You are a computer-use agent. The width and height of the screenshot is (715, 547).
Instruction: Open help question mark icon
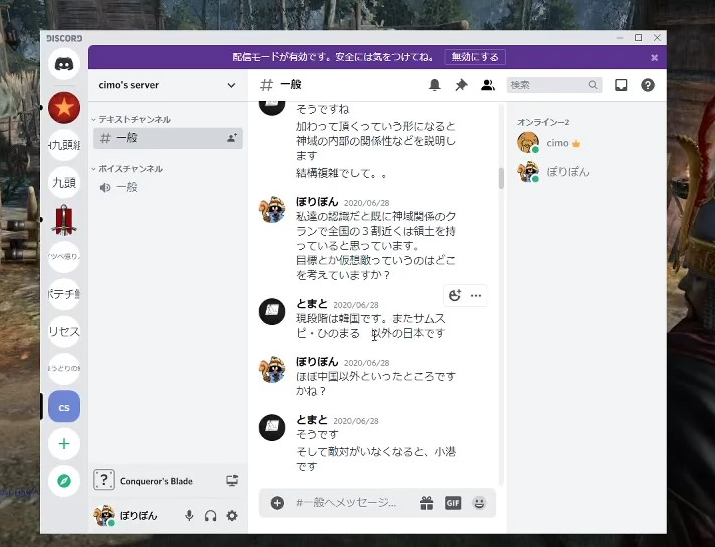pyautogui.click(x=648, y=85)
